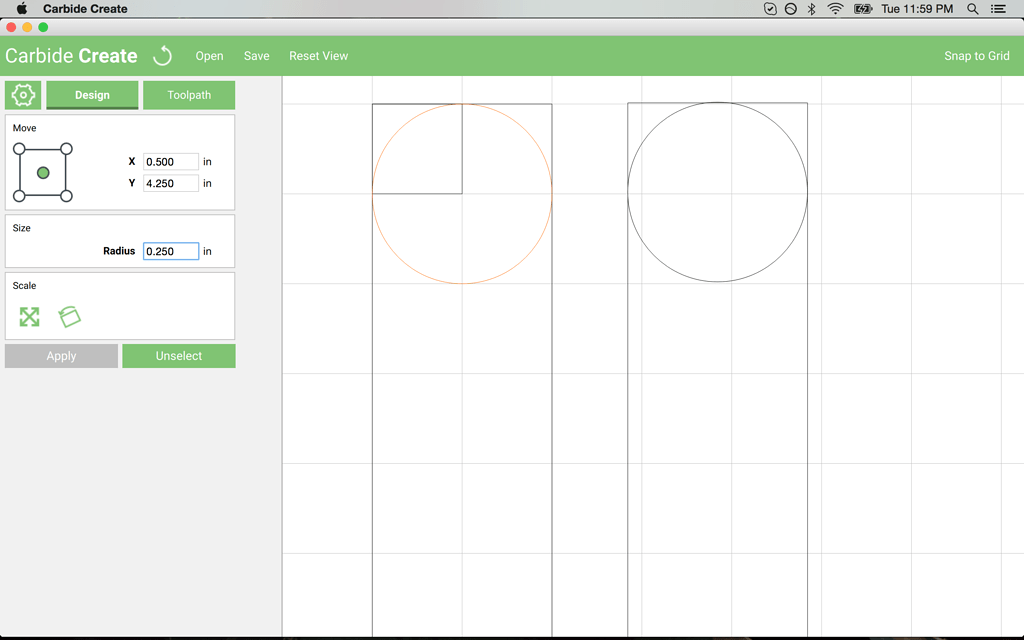Click the undo arrow icon in header
This screenshot has height=640, width=1024.
[163, 56]
